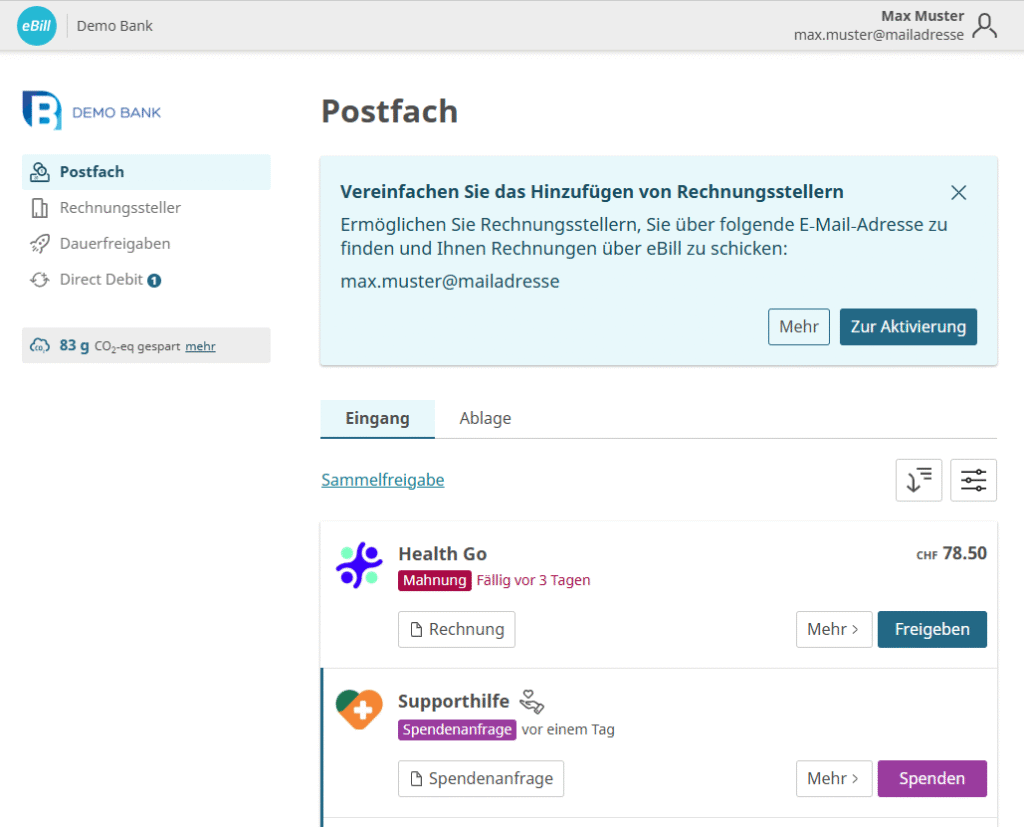
Task: Click the Direct Debit notification badge
Action: [154, 280]
